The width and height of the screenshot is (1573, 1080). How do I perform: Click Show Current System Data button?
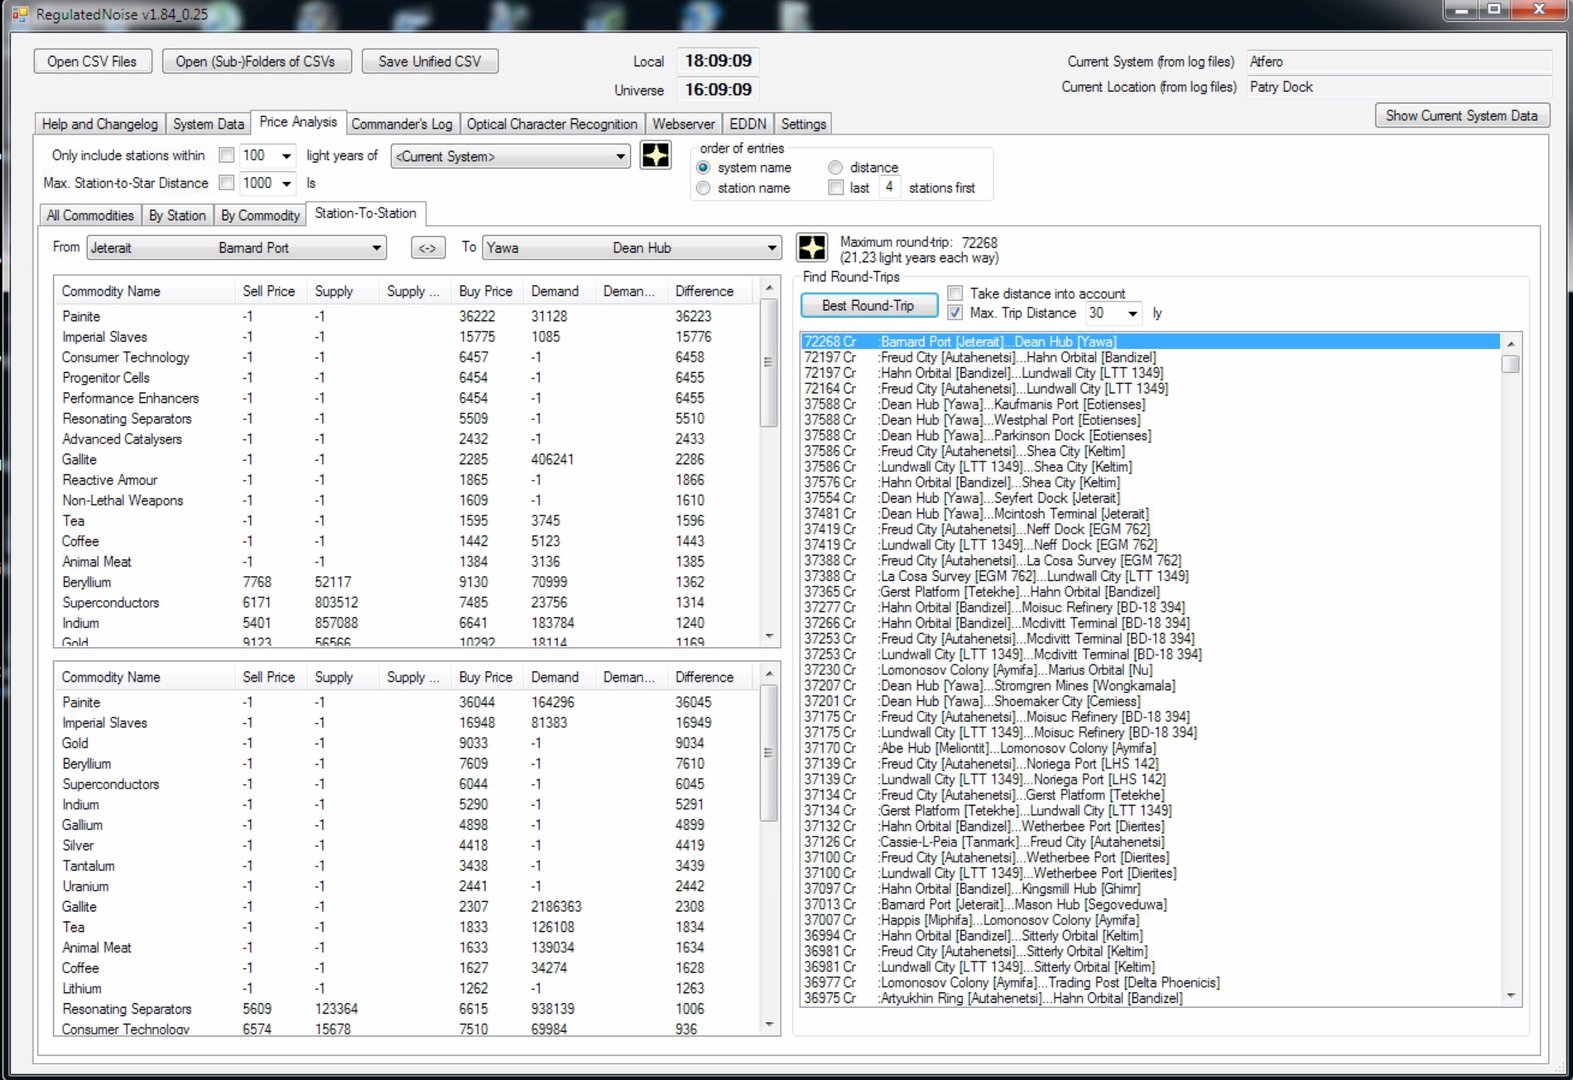(1462, 116)
